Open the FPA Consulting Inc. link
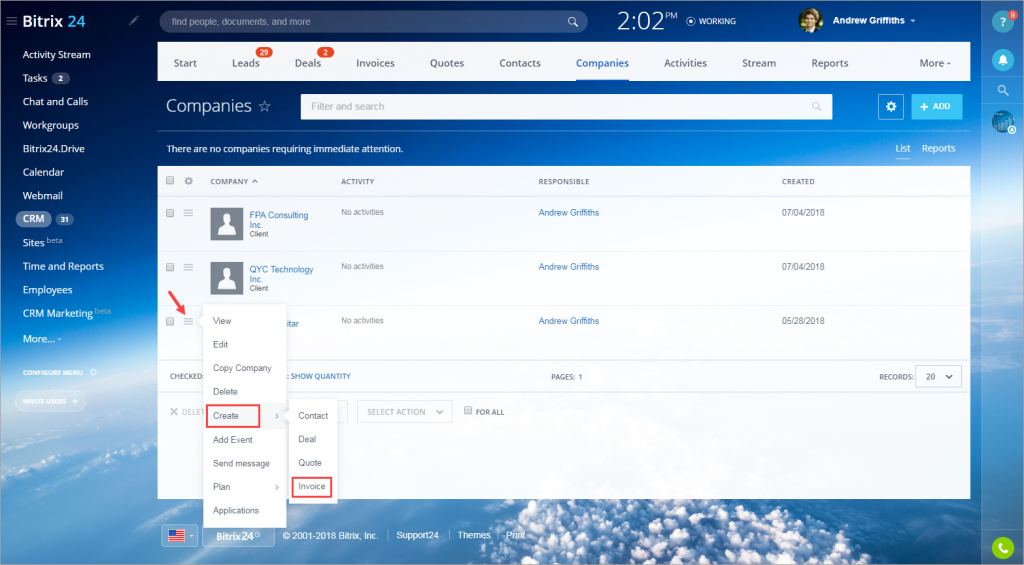The width and height of the screenshot is (1024, 565). 279,219
